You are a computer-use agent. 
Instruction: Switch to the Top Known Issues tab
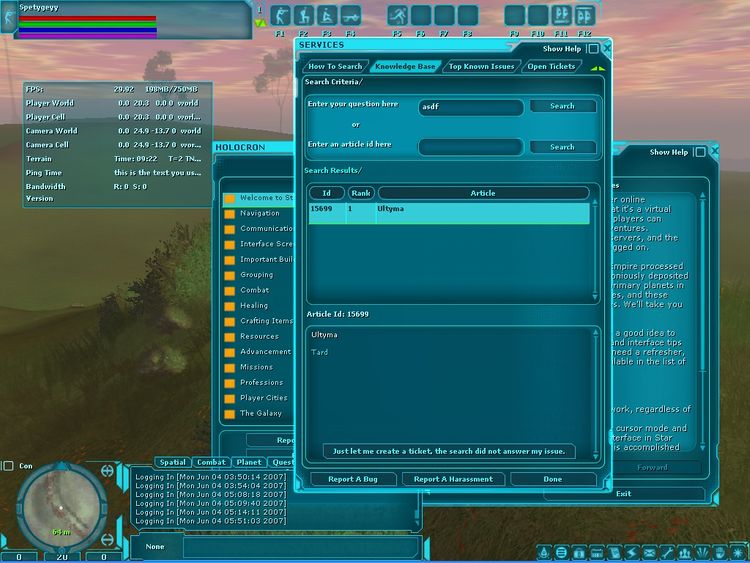tap(481, 67)
